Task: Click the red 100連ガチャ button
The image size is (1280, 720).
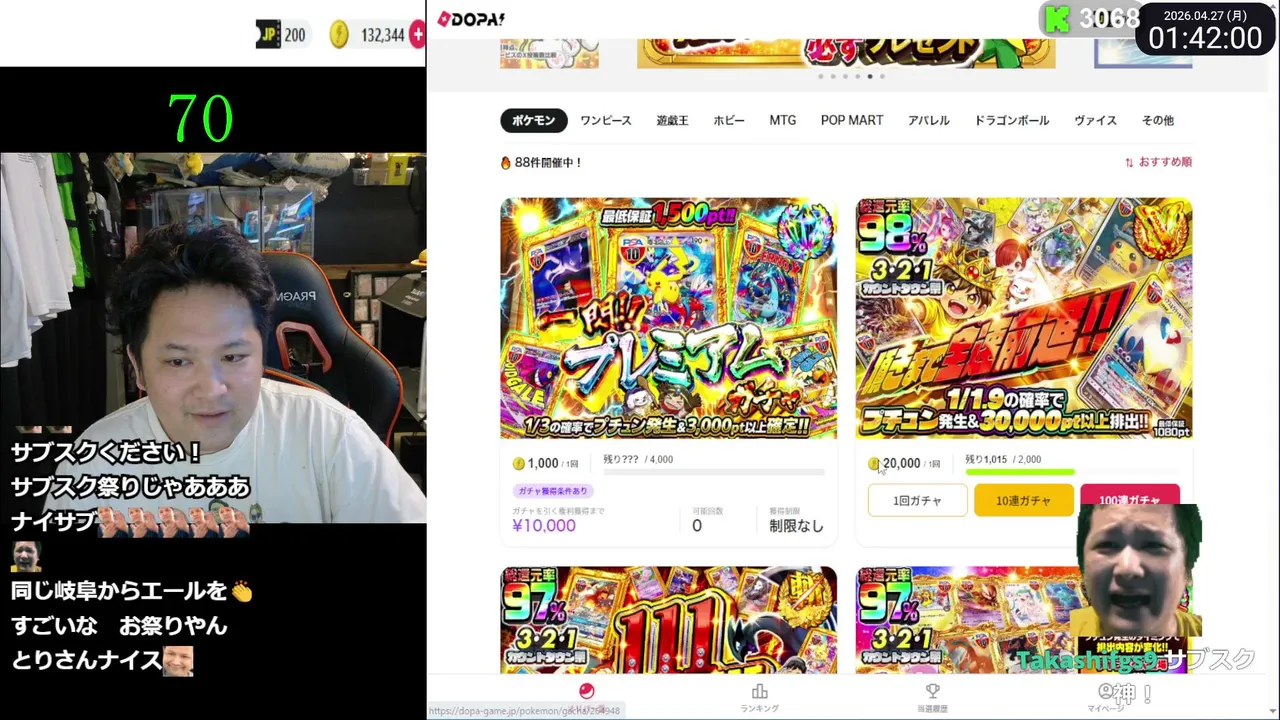Action: [x=1129, y=497]
